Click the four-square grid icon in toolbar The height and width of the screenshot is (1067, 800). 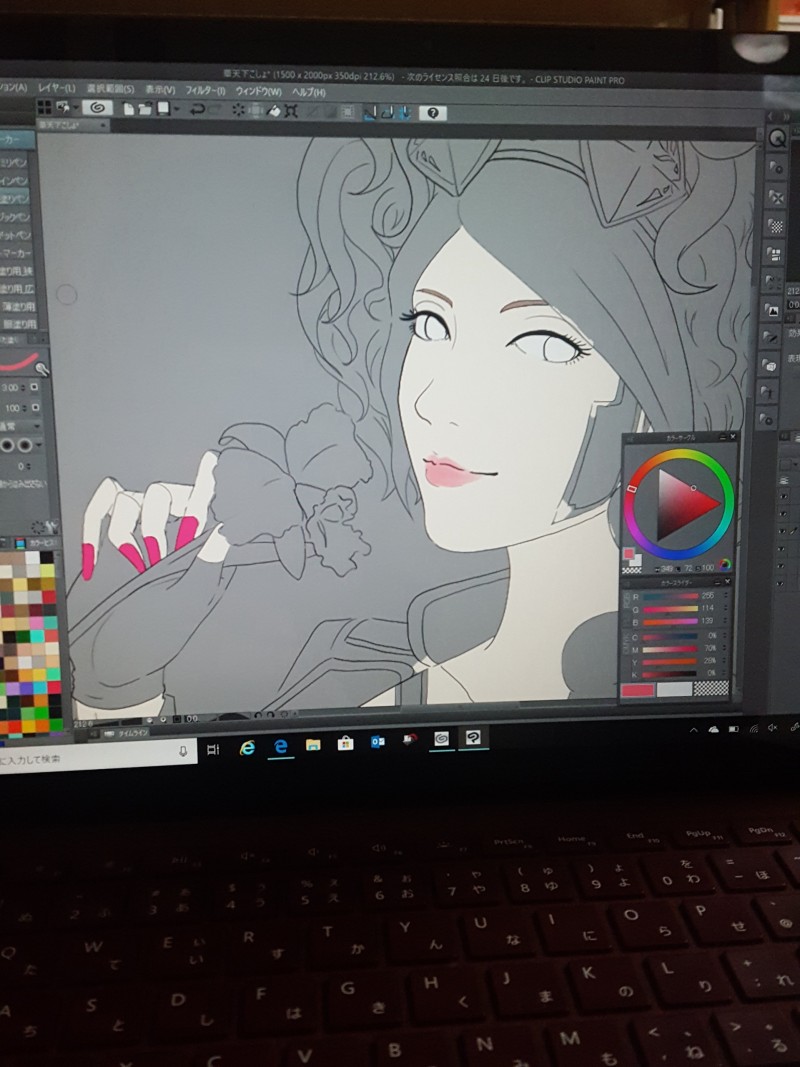tap(44, 106)
